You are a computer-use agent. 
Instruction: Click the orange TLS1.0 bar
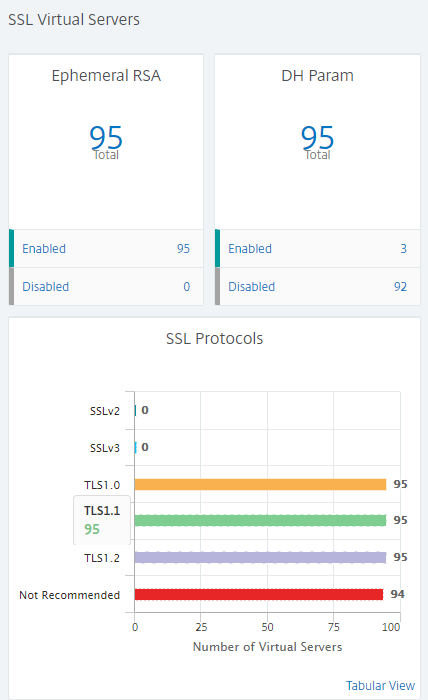(x=260, y=484)
